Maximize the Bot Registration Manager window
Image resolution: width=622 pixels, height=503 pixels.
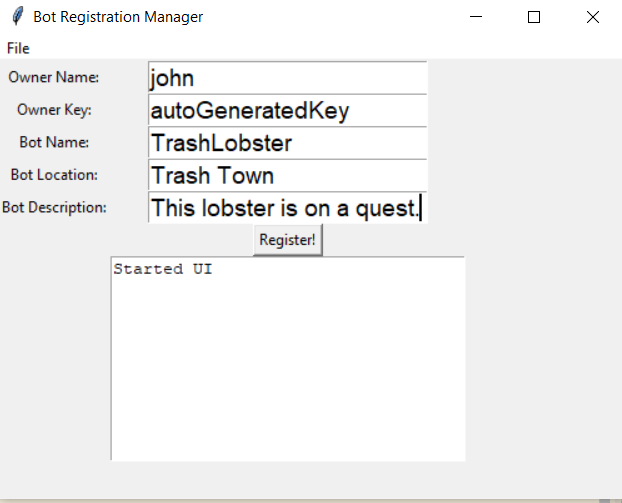pos(534,17)
